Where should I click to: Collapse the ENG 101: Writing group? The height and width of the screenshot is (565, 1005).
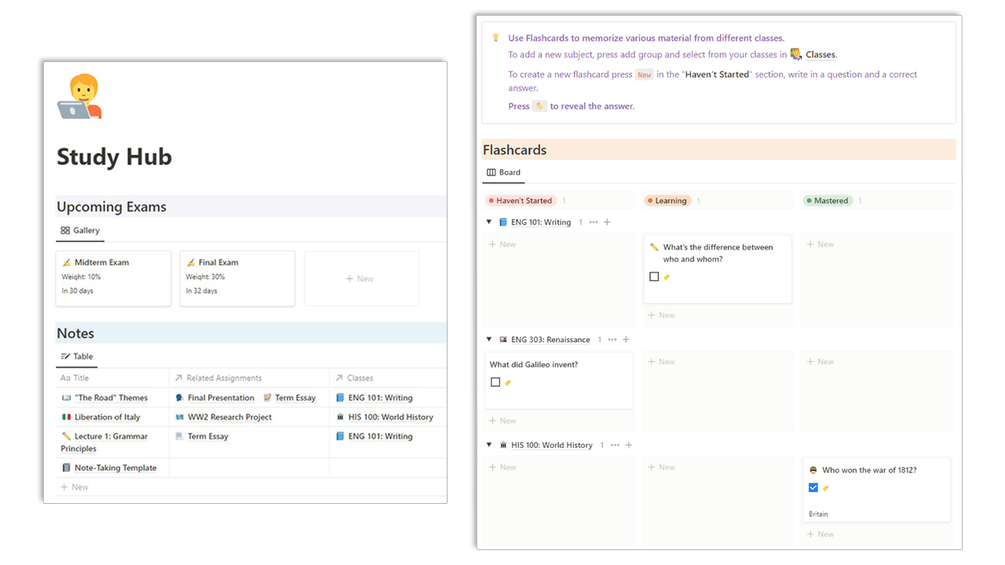[x=489, y=222]
